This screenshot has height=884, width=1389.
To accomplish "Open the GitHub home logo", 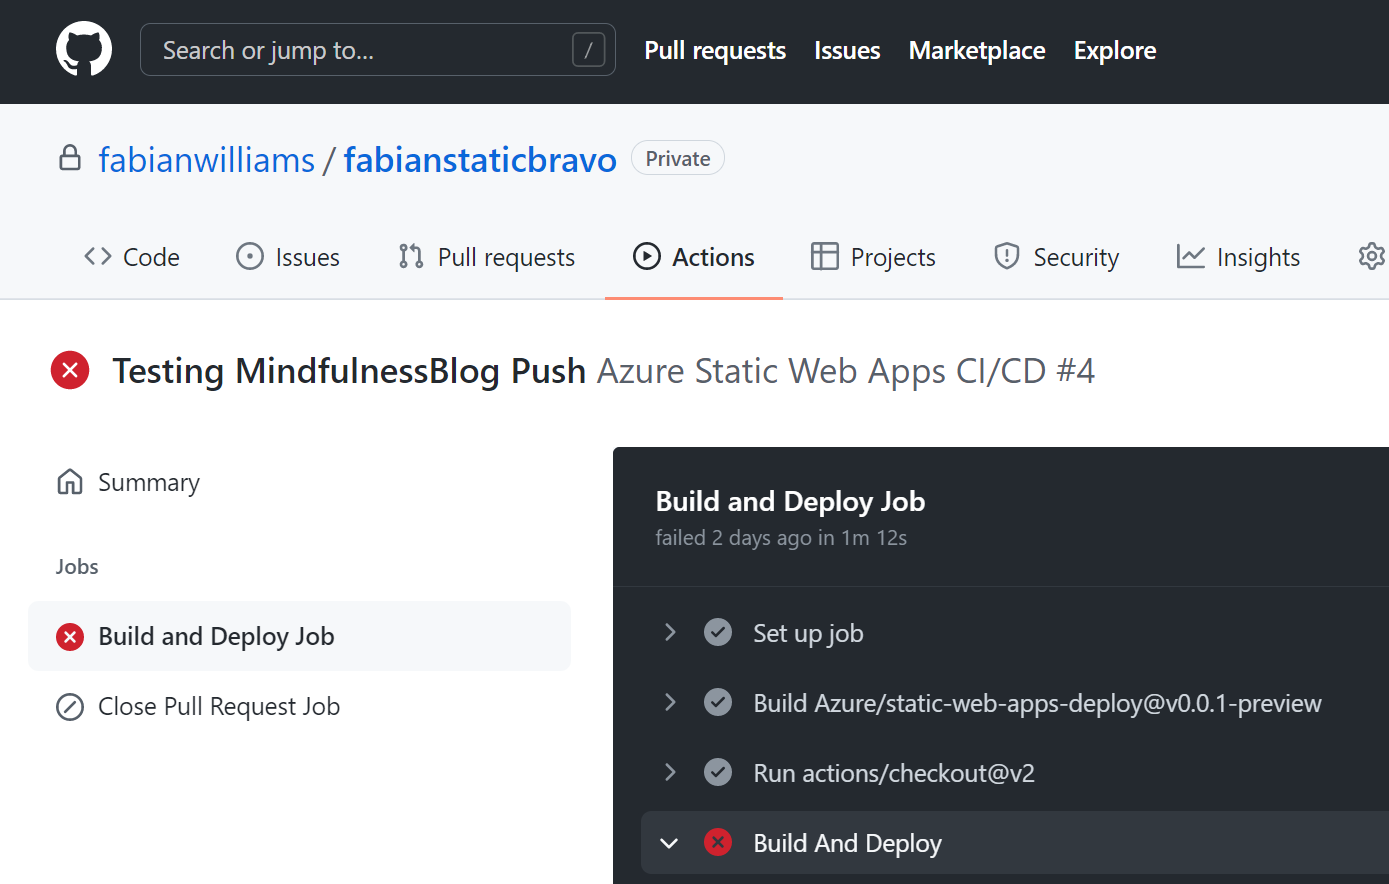I will tap(84, 49).
